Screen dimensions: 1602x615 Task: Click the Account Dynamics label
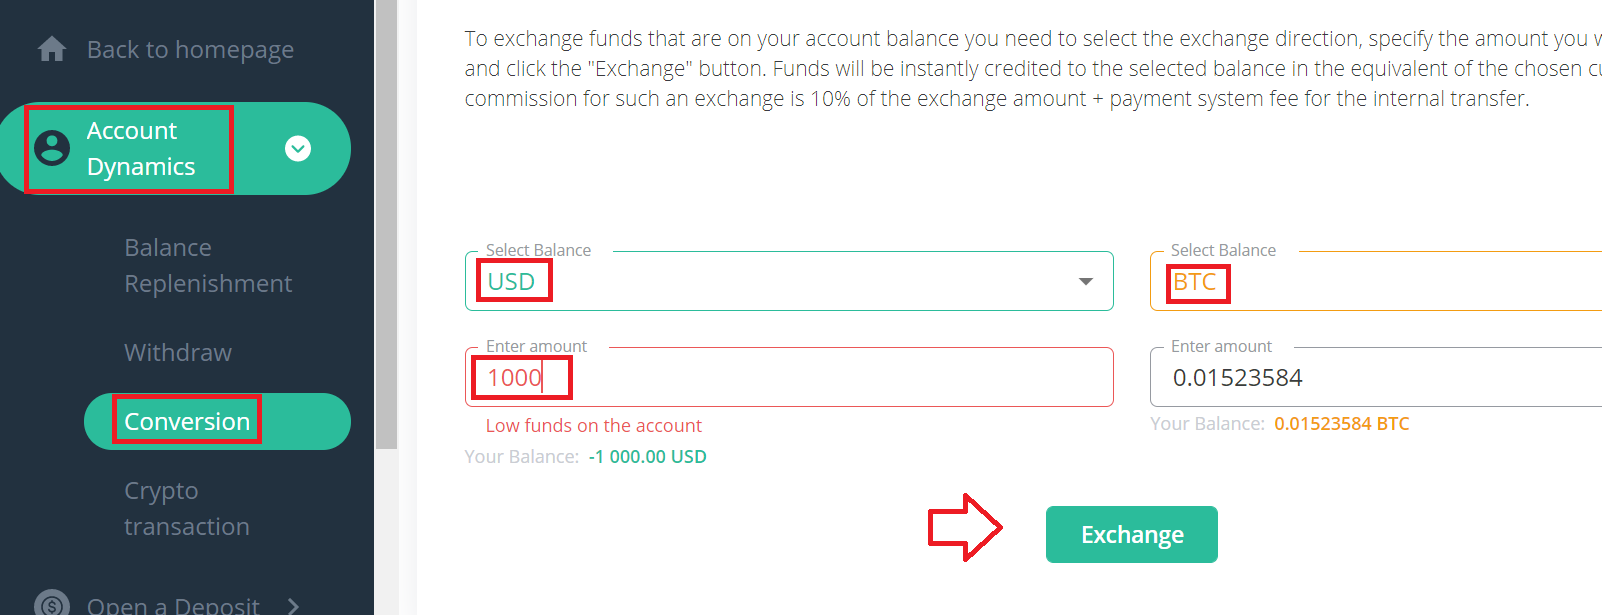click(141, 148)
